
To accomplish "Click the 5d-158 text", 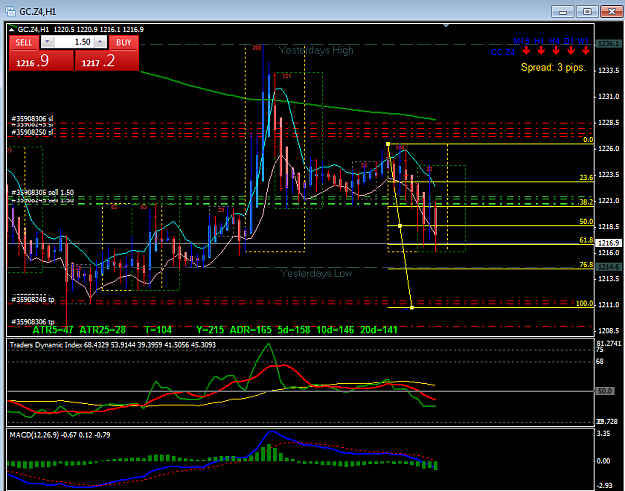I will pos(294,330).
